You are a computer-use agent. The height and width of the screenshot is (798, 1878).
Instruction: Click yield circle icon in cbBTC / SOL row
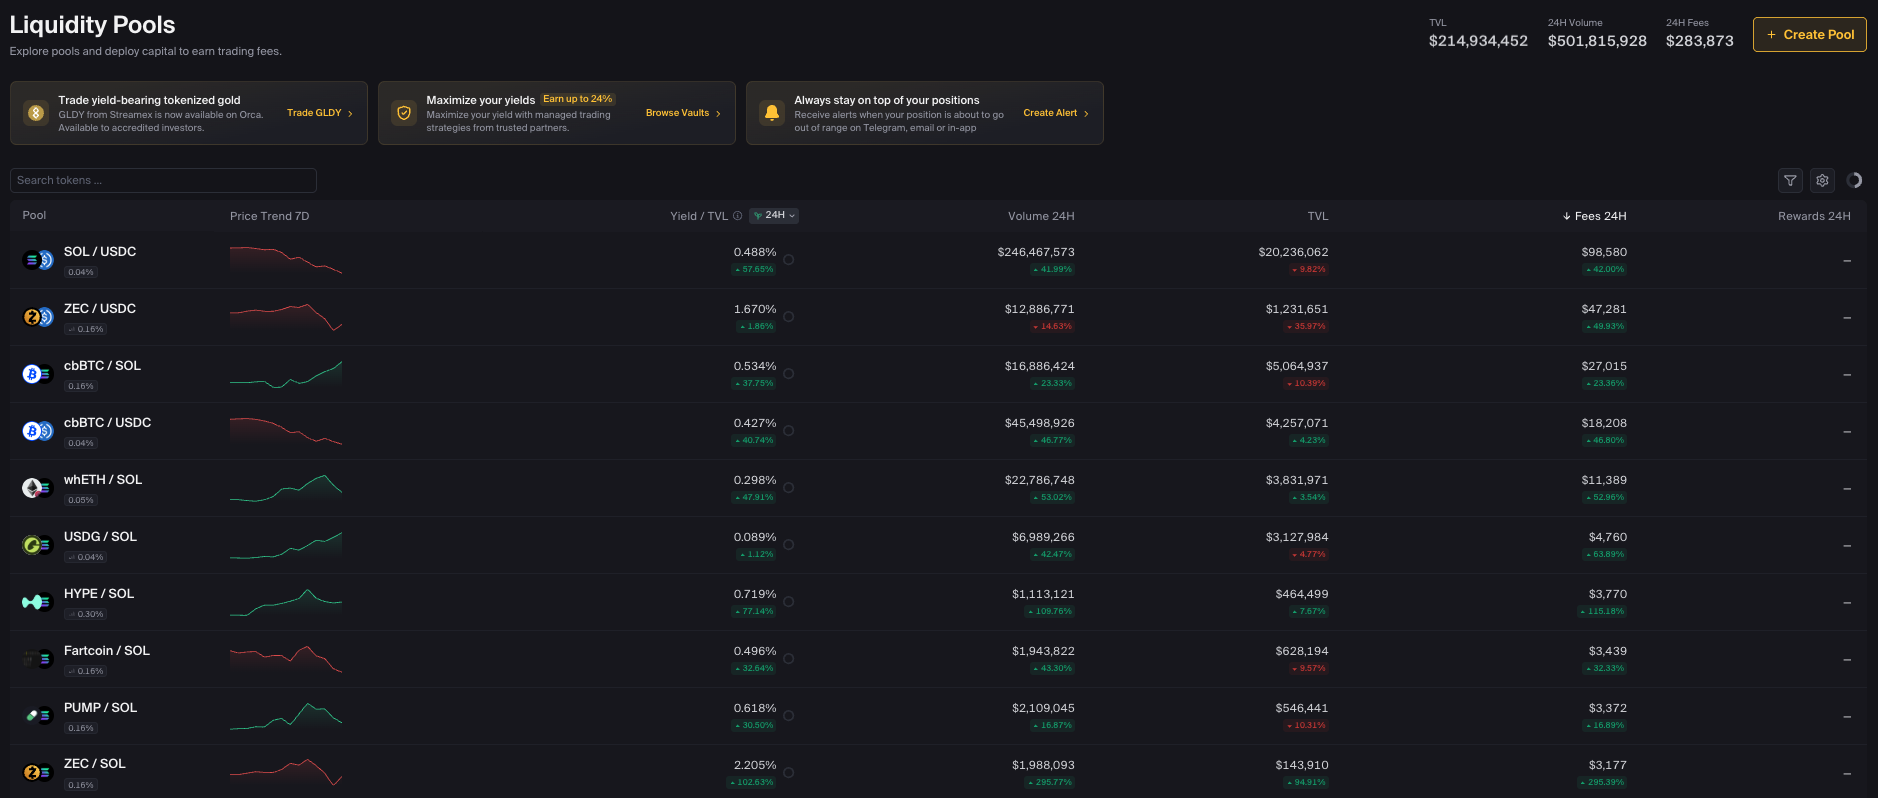789,374
